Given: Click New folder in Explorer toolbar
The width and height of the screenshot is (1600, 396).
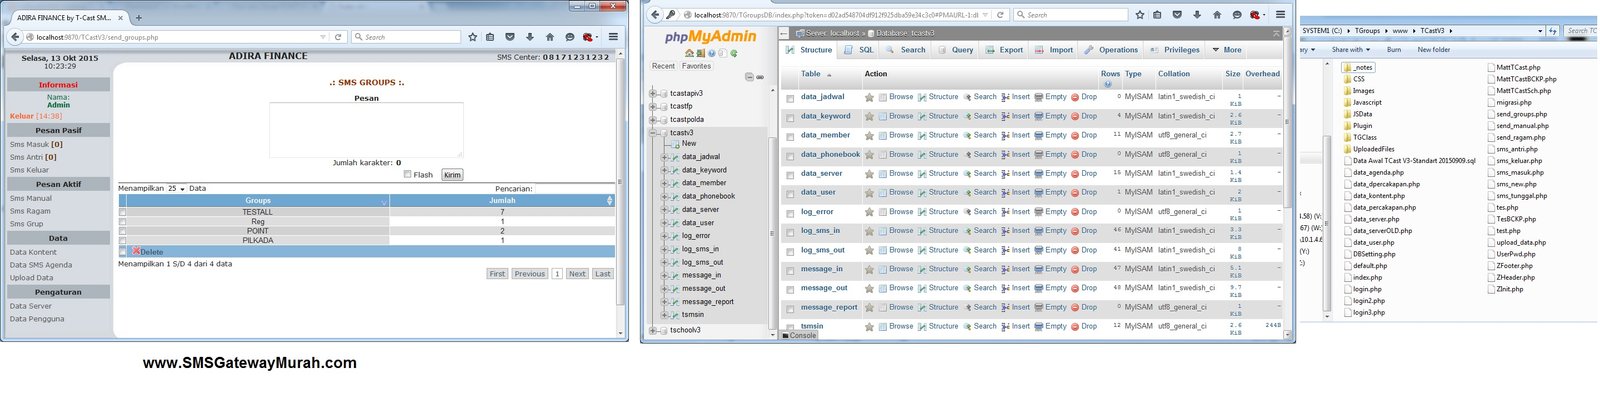Looking at the screenshot, I should tap(1433, 49).
